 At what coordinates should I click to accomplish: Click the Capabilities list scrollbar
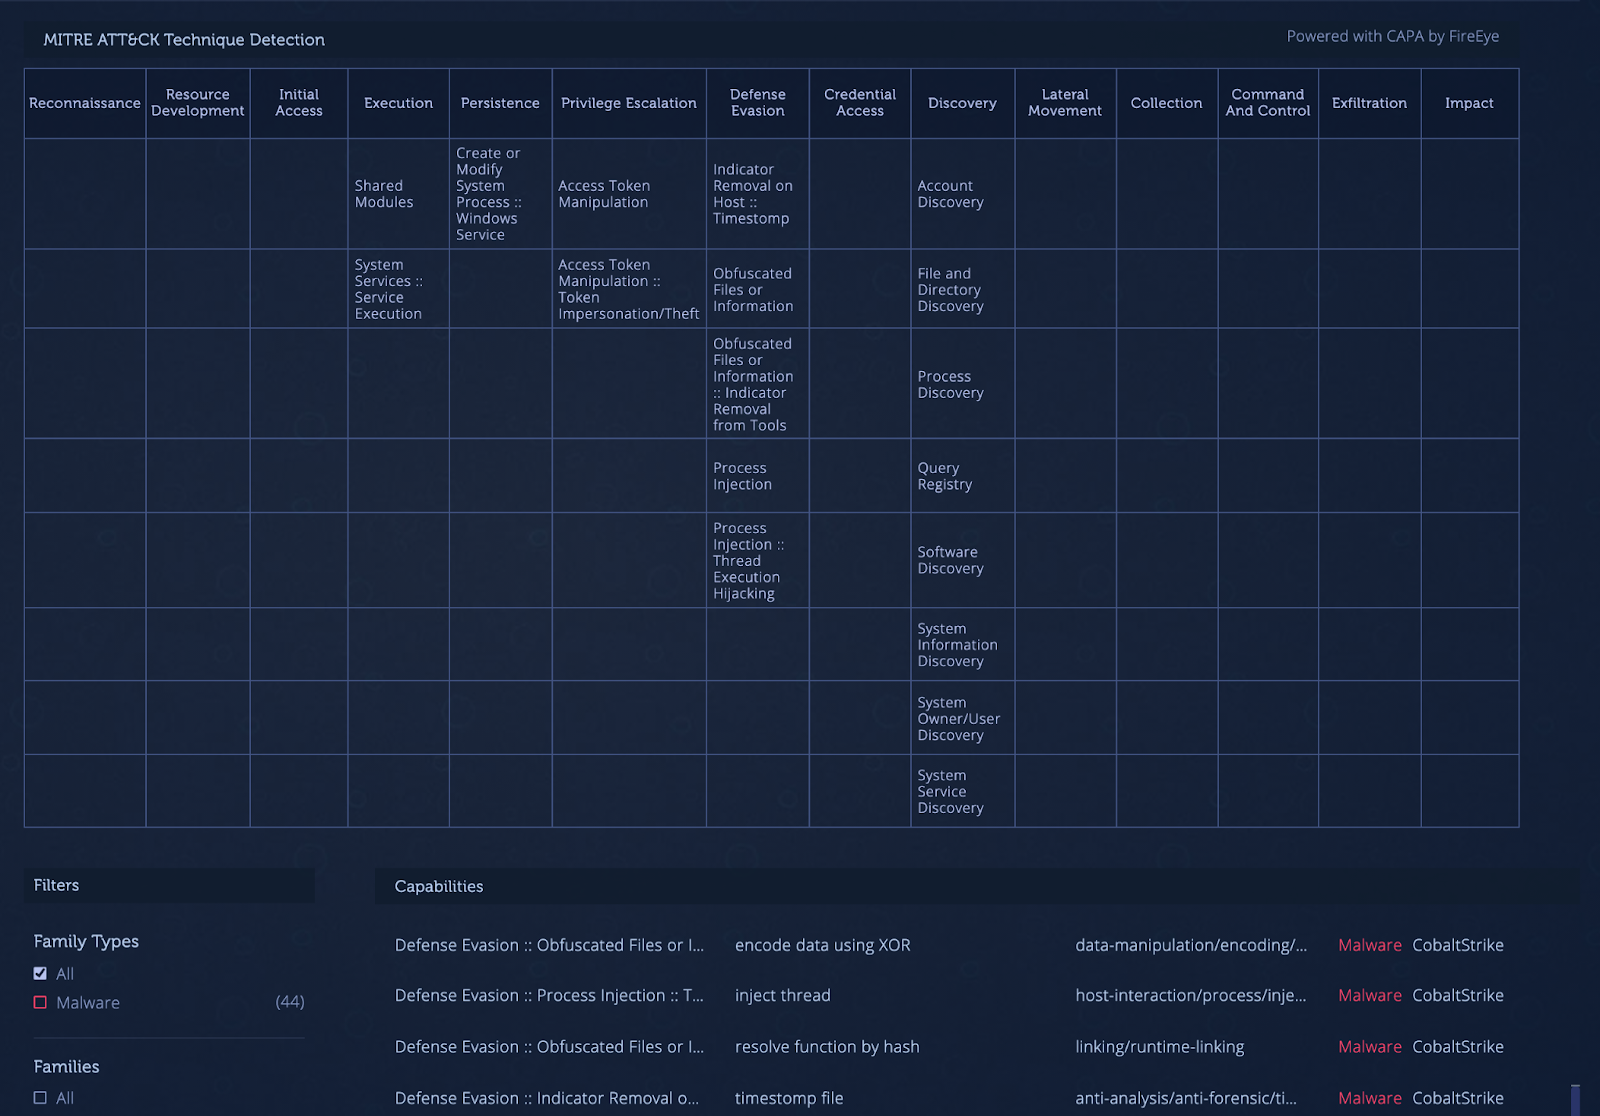click(x=1575, y=1098)
